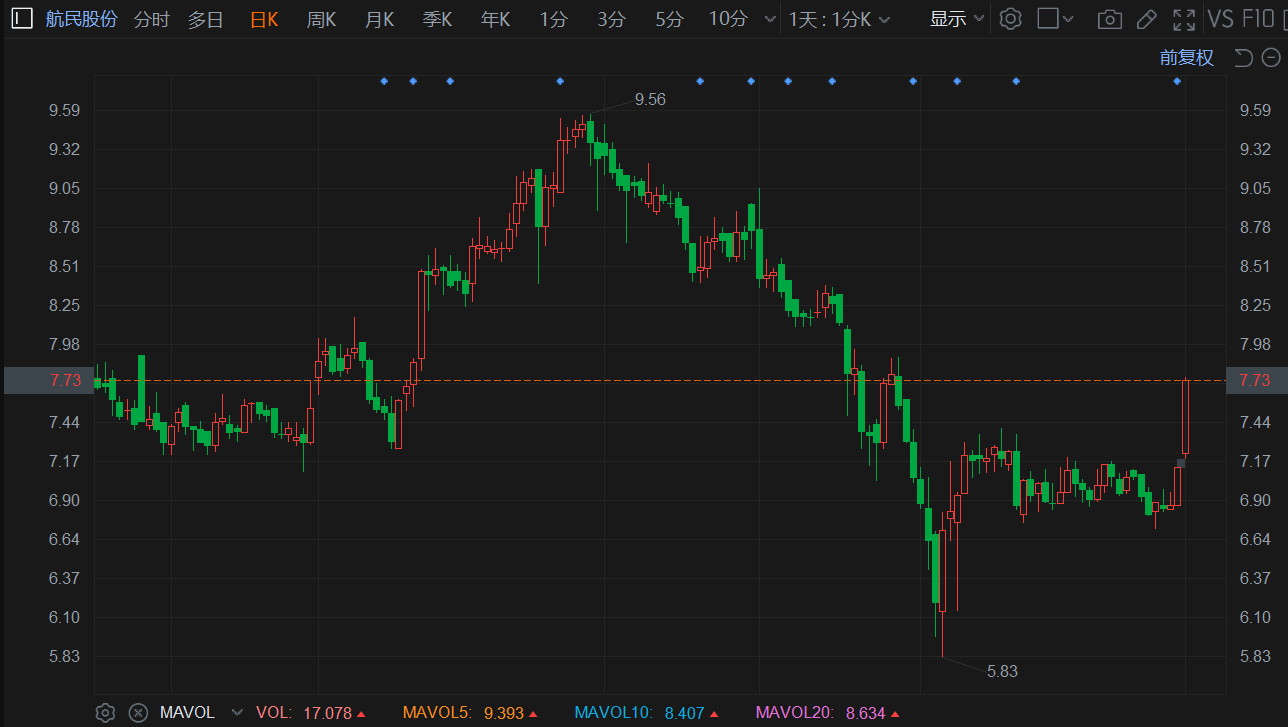Expand more periods arrow after 10分
This screenshot has width=1288, height=727.
(x=769, y=19)
